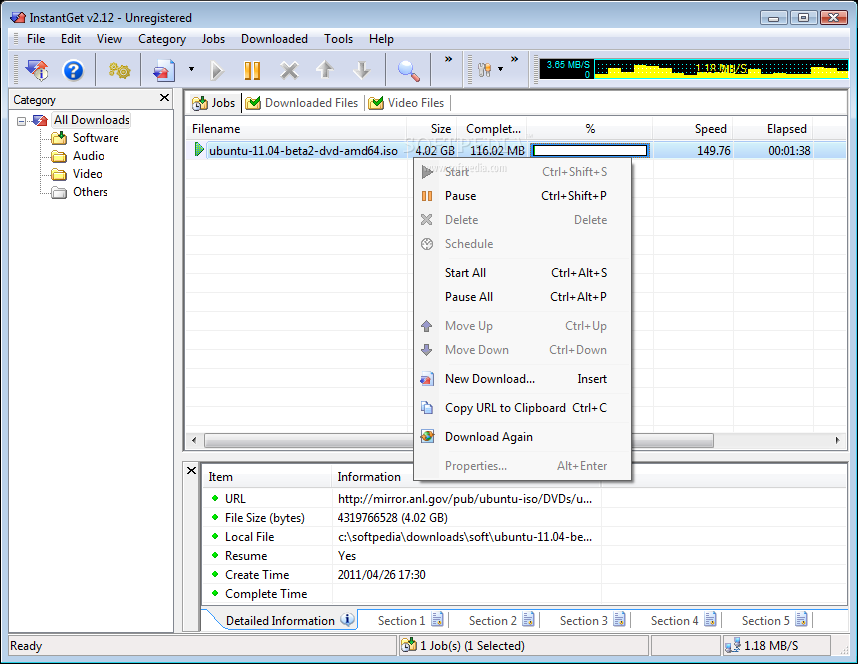Open the Help menu
This screenshot has height=664, width=858.
(381, 39)
